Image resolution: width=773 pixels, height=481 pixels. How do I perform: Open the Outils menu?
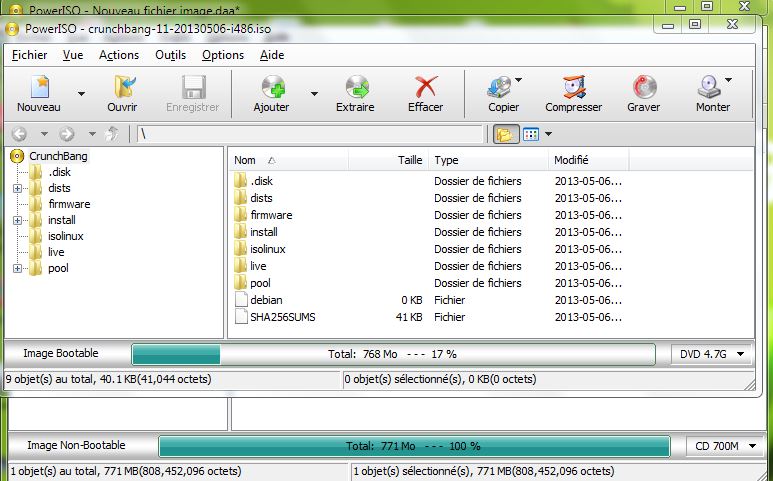tap(171, 55)
